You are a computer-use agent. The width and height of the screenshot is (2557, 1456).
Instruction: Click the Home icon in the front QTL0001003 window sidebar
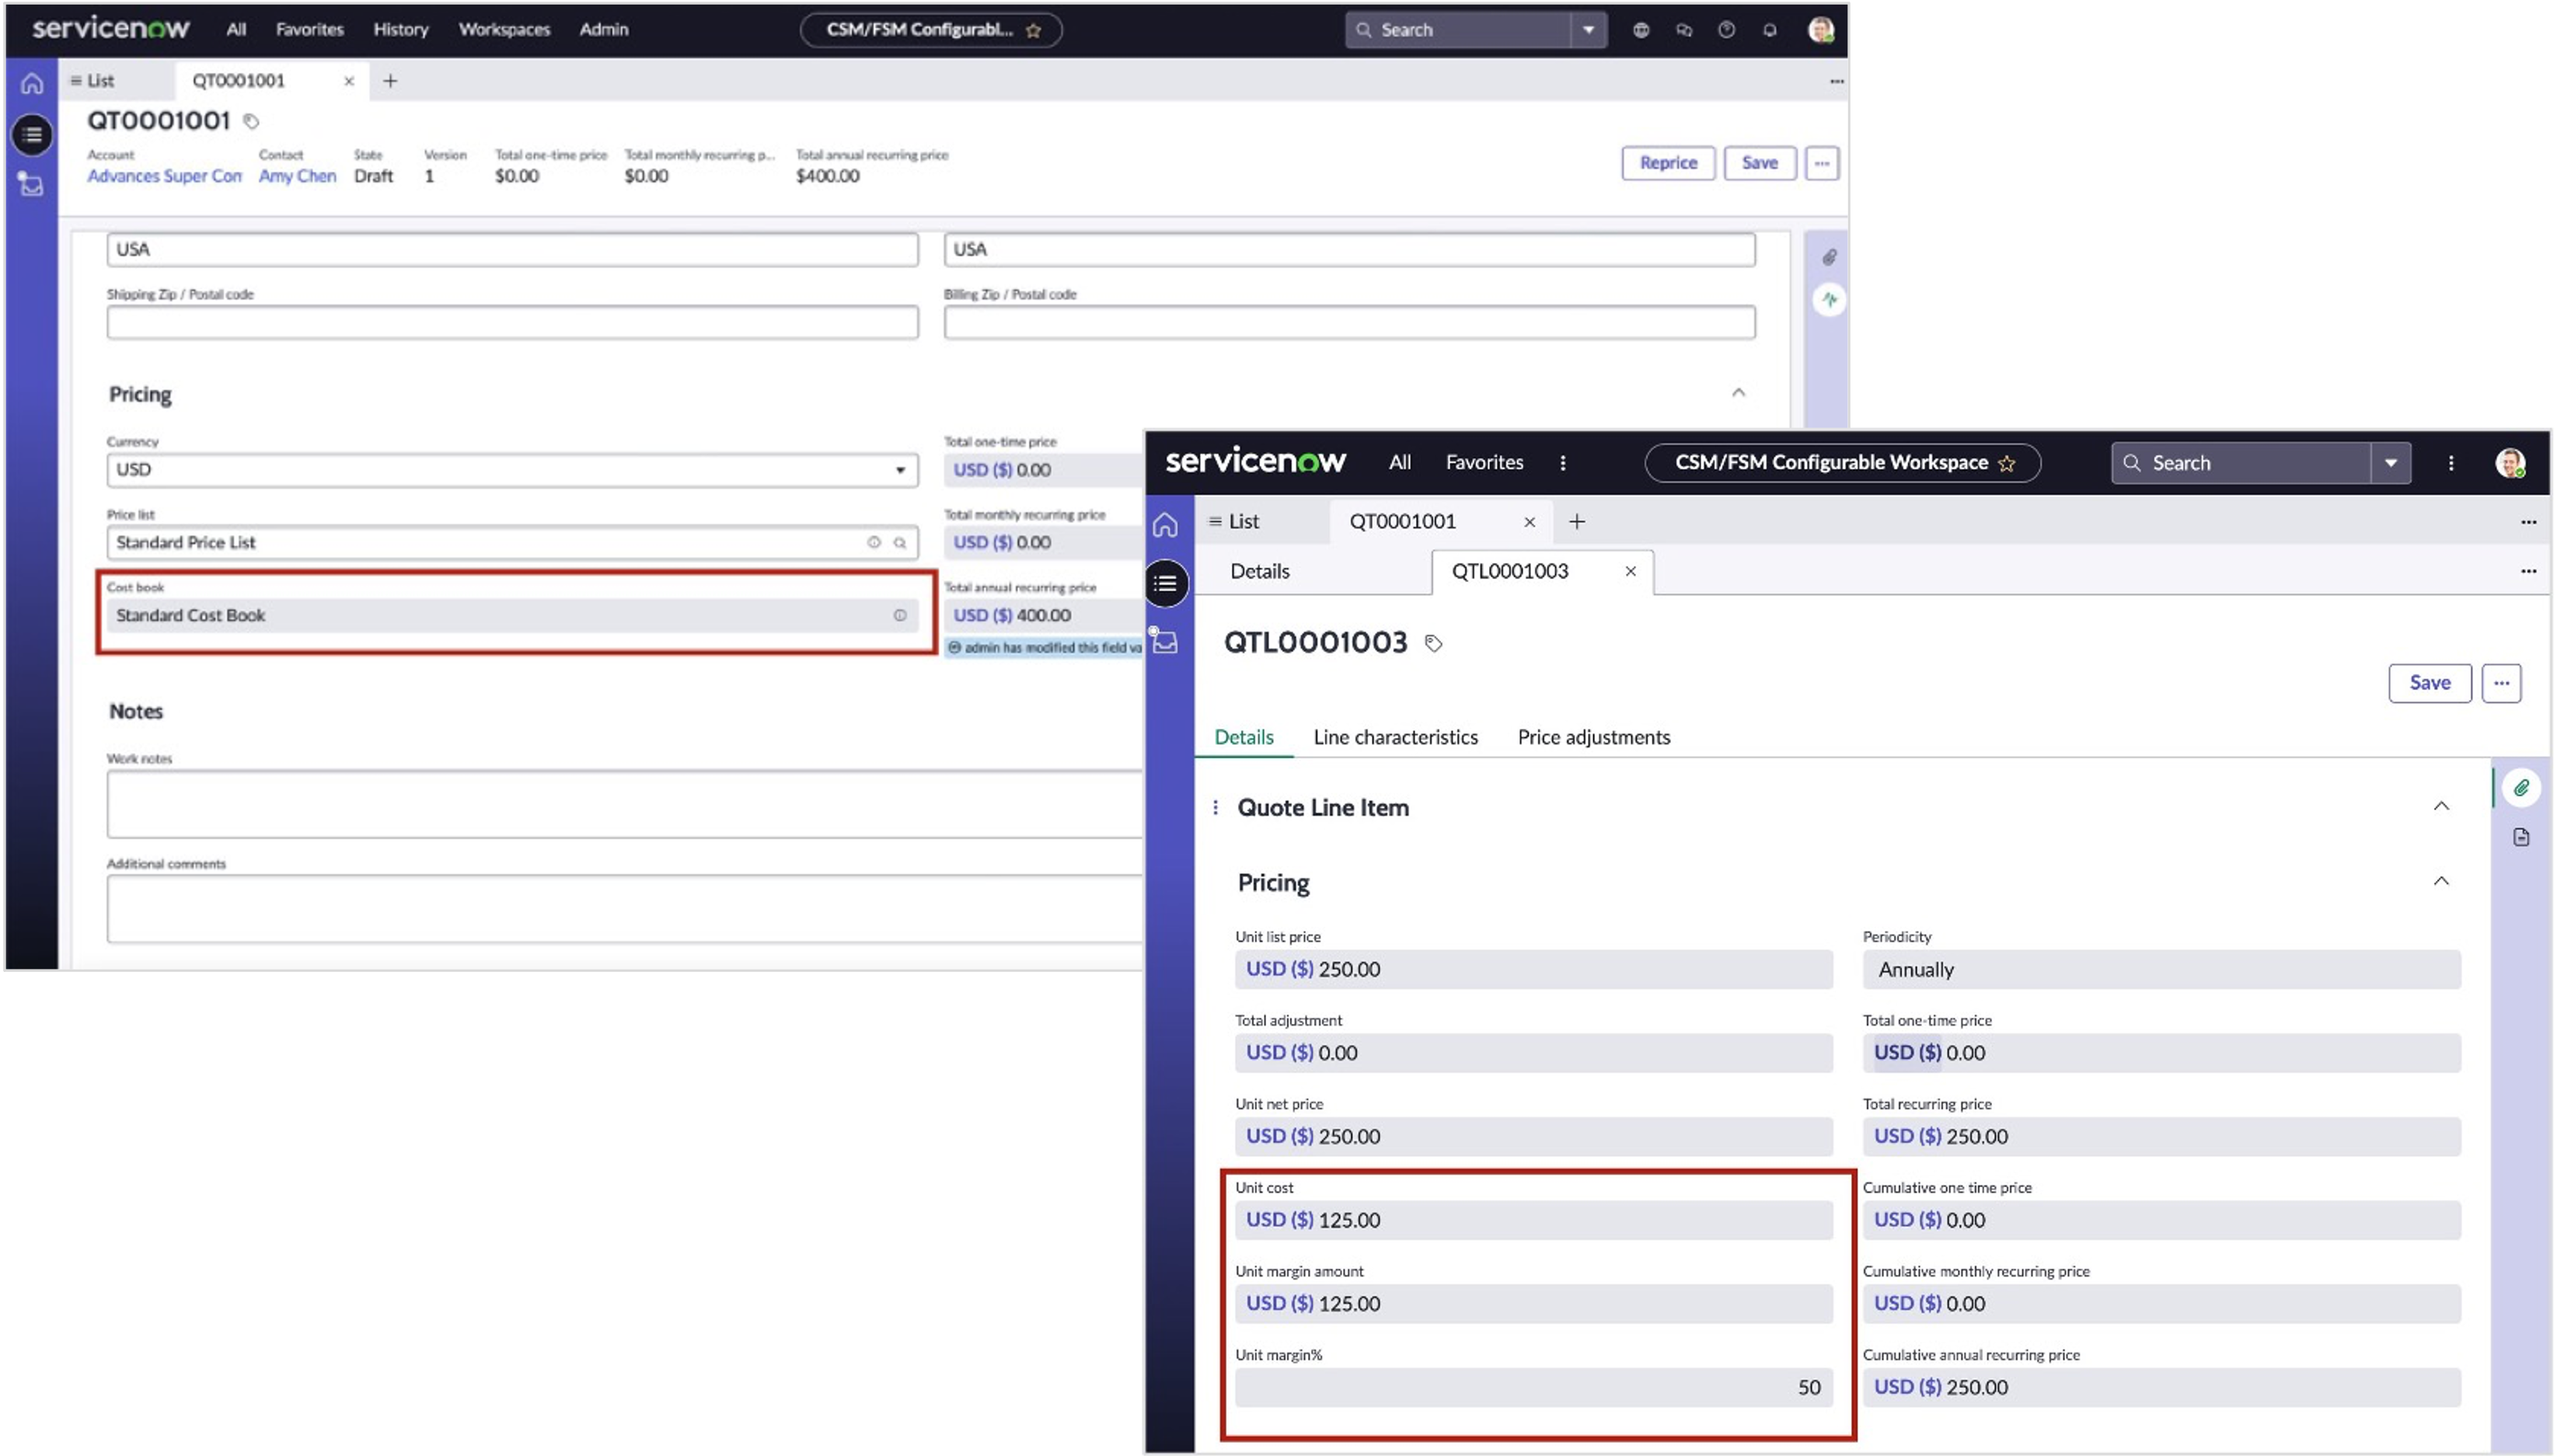tap(1165, 525)
